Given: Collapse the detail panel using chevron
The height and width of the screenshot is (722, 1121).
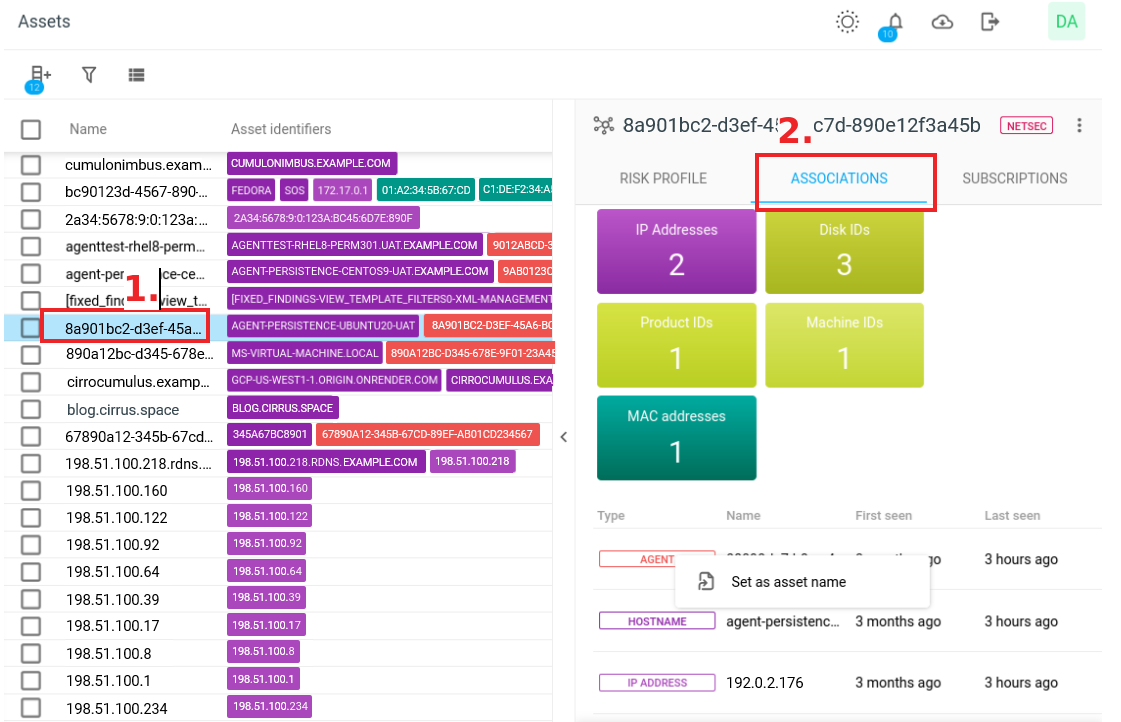Looking at the screenshot, I should coord(564,437).
